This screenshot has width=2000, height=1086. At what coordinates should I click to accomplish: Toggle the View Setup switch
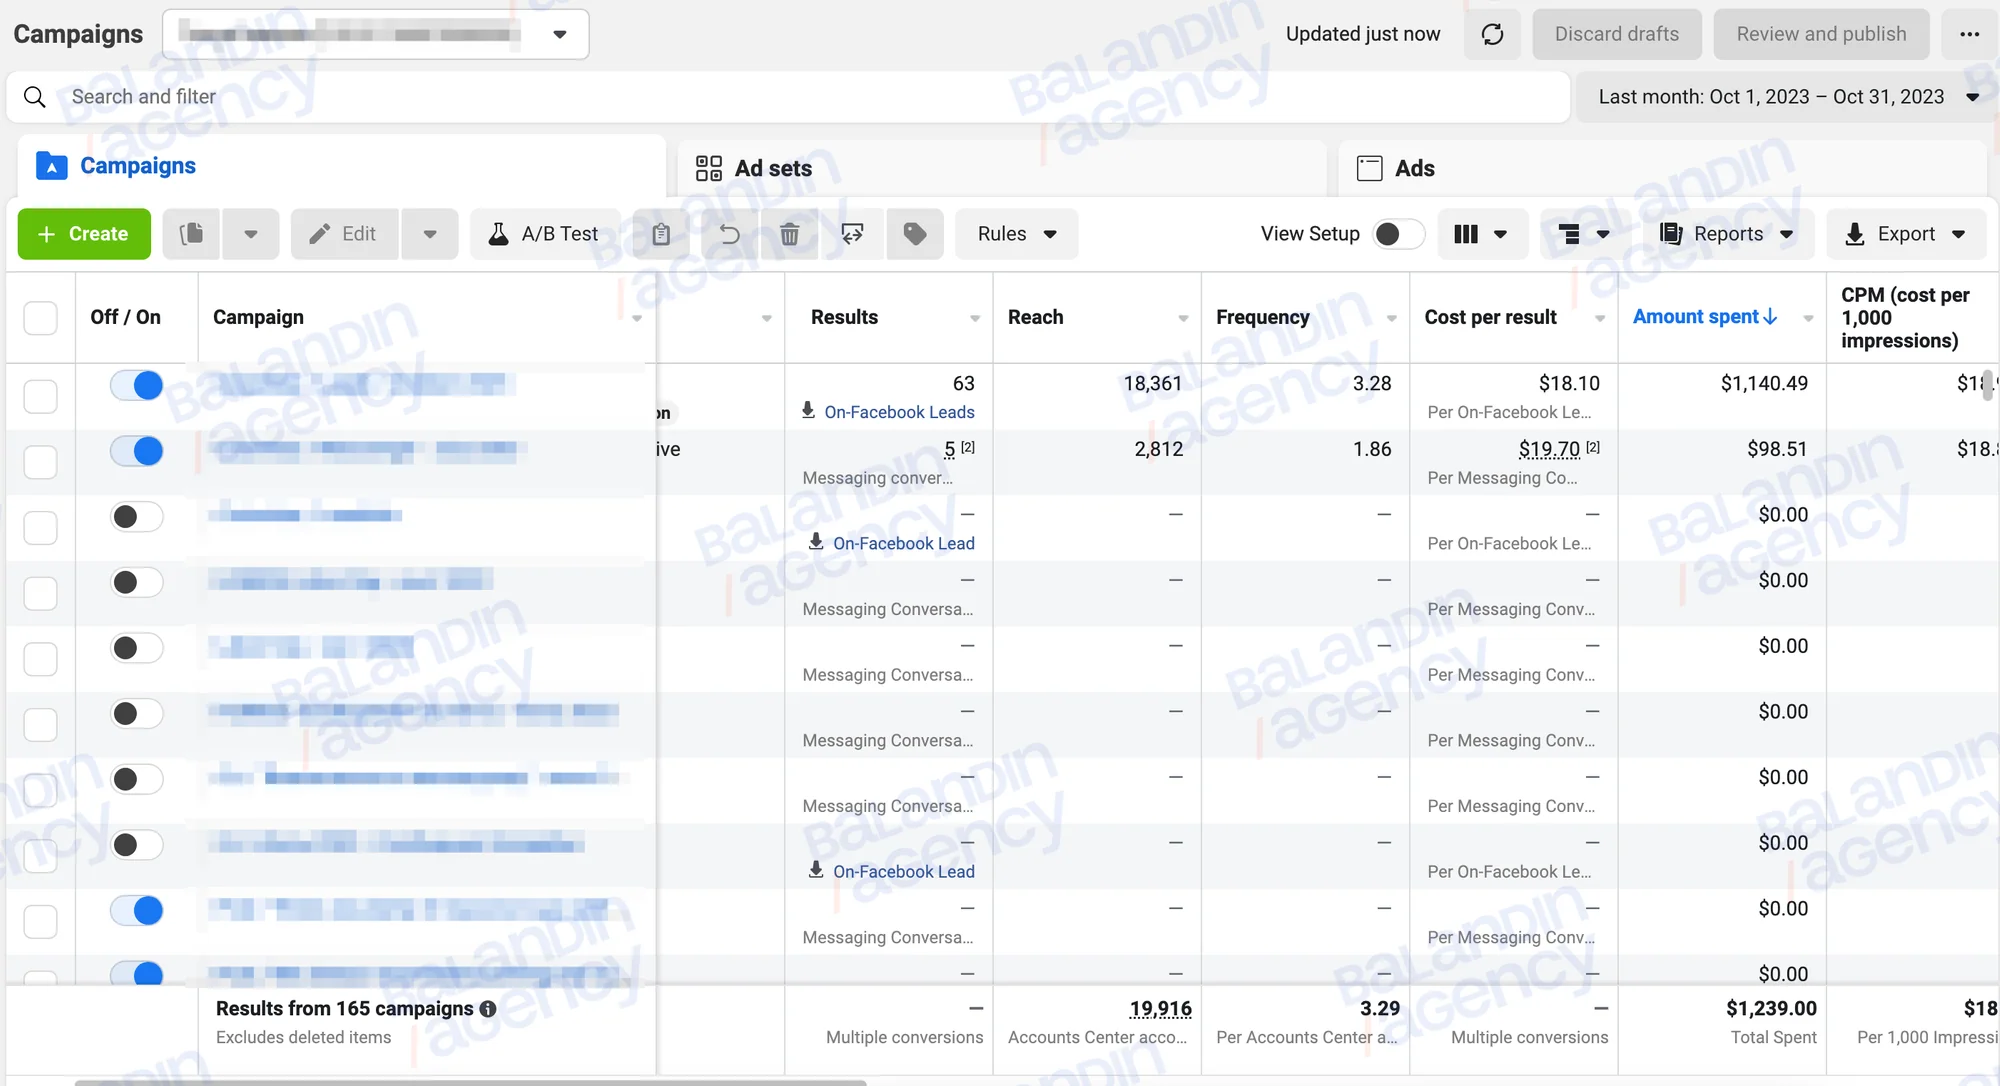[x=1398, y=234]
